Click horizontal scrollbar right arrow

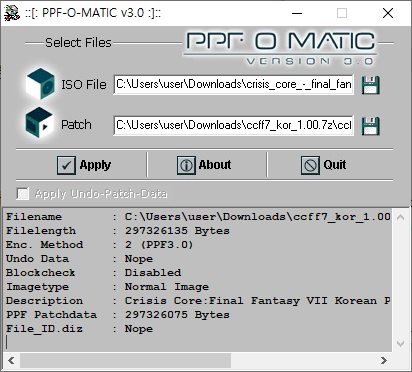point(384,360)
